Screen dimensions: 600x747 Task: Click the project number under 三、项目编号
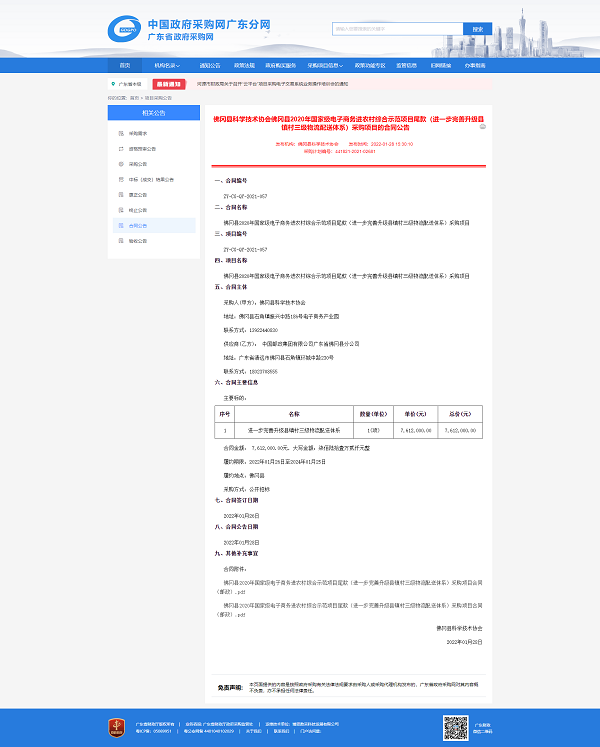point(245,250)
